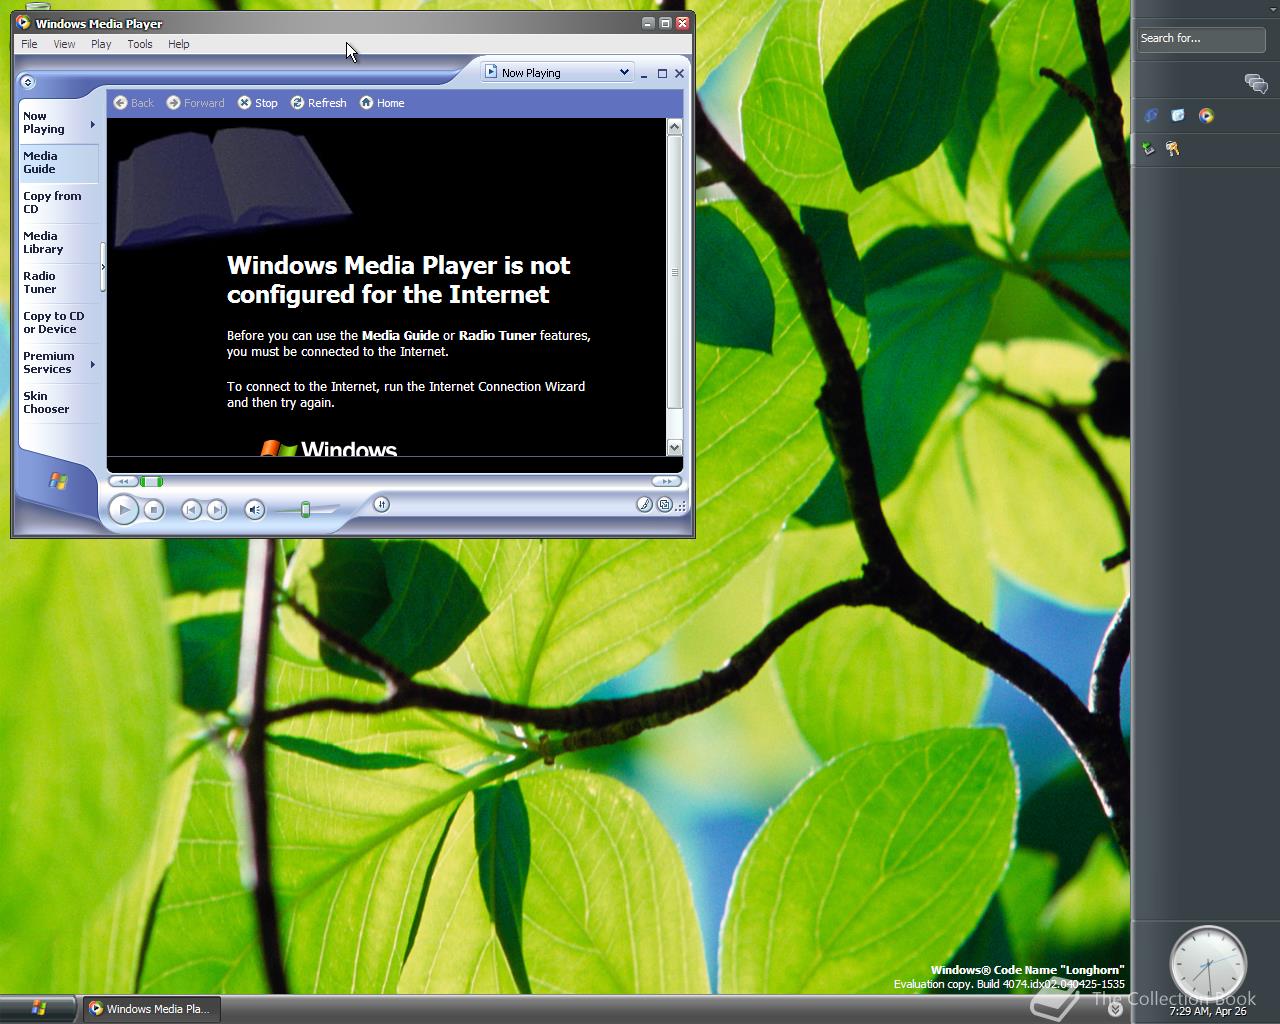Adjust the volume slider thumb
This screenshot has width=1280, height=1024.
point(306,510)
